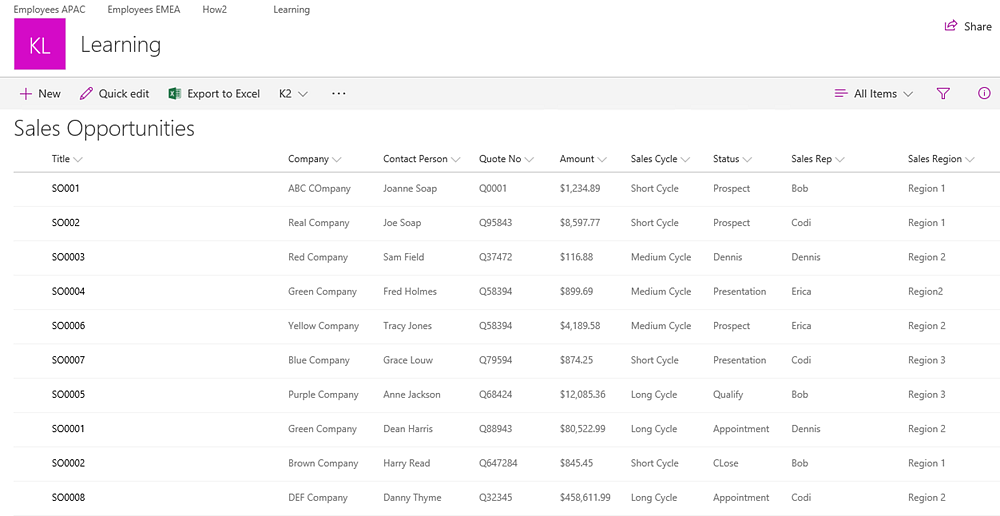Click the New item plus icon
This screenshot has width=1000, height=516.
[26, 94]
